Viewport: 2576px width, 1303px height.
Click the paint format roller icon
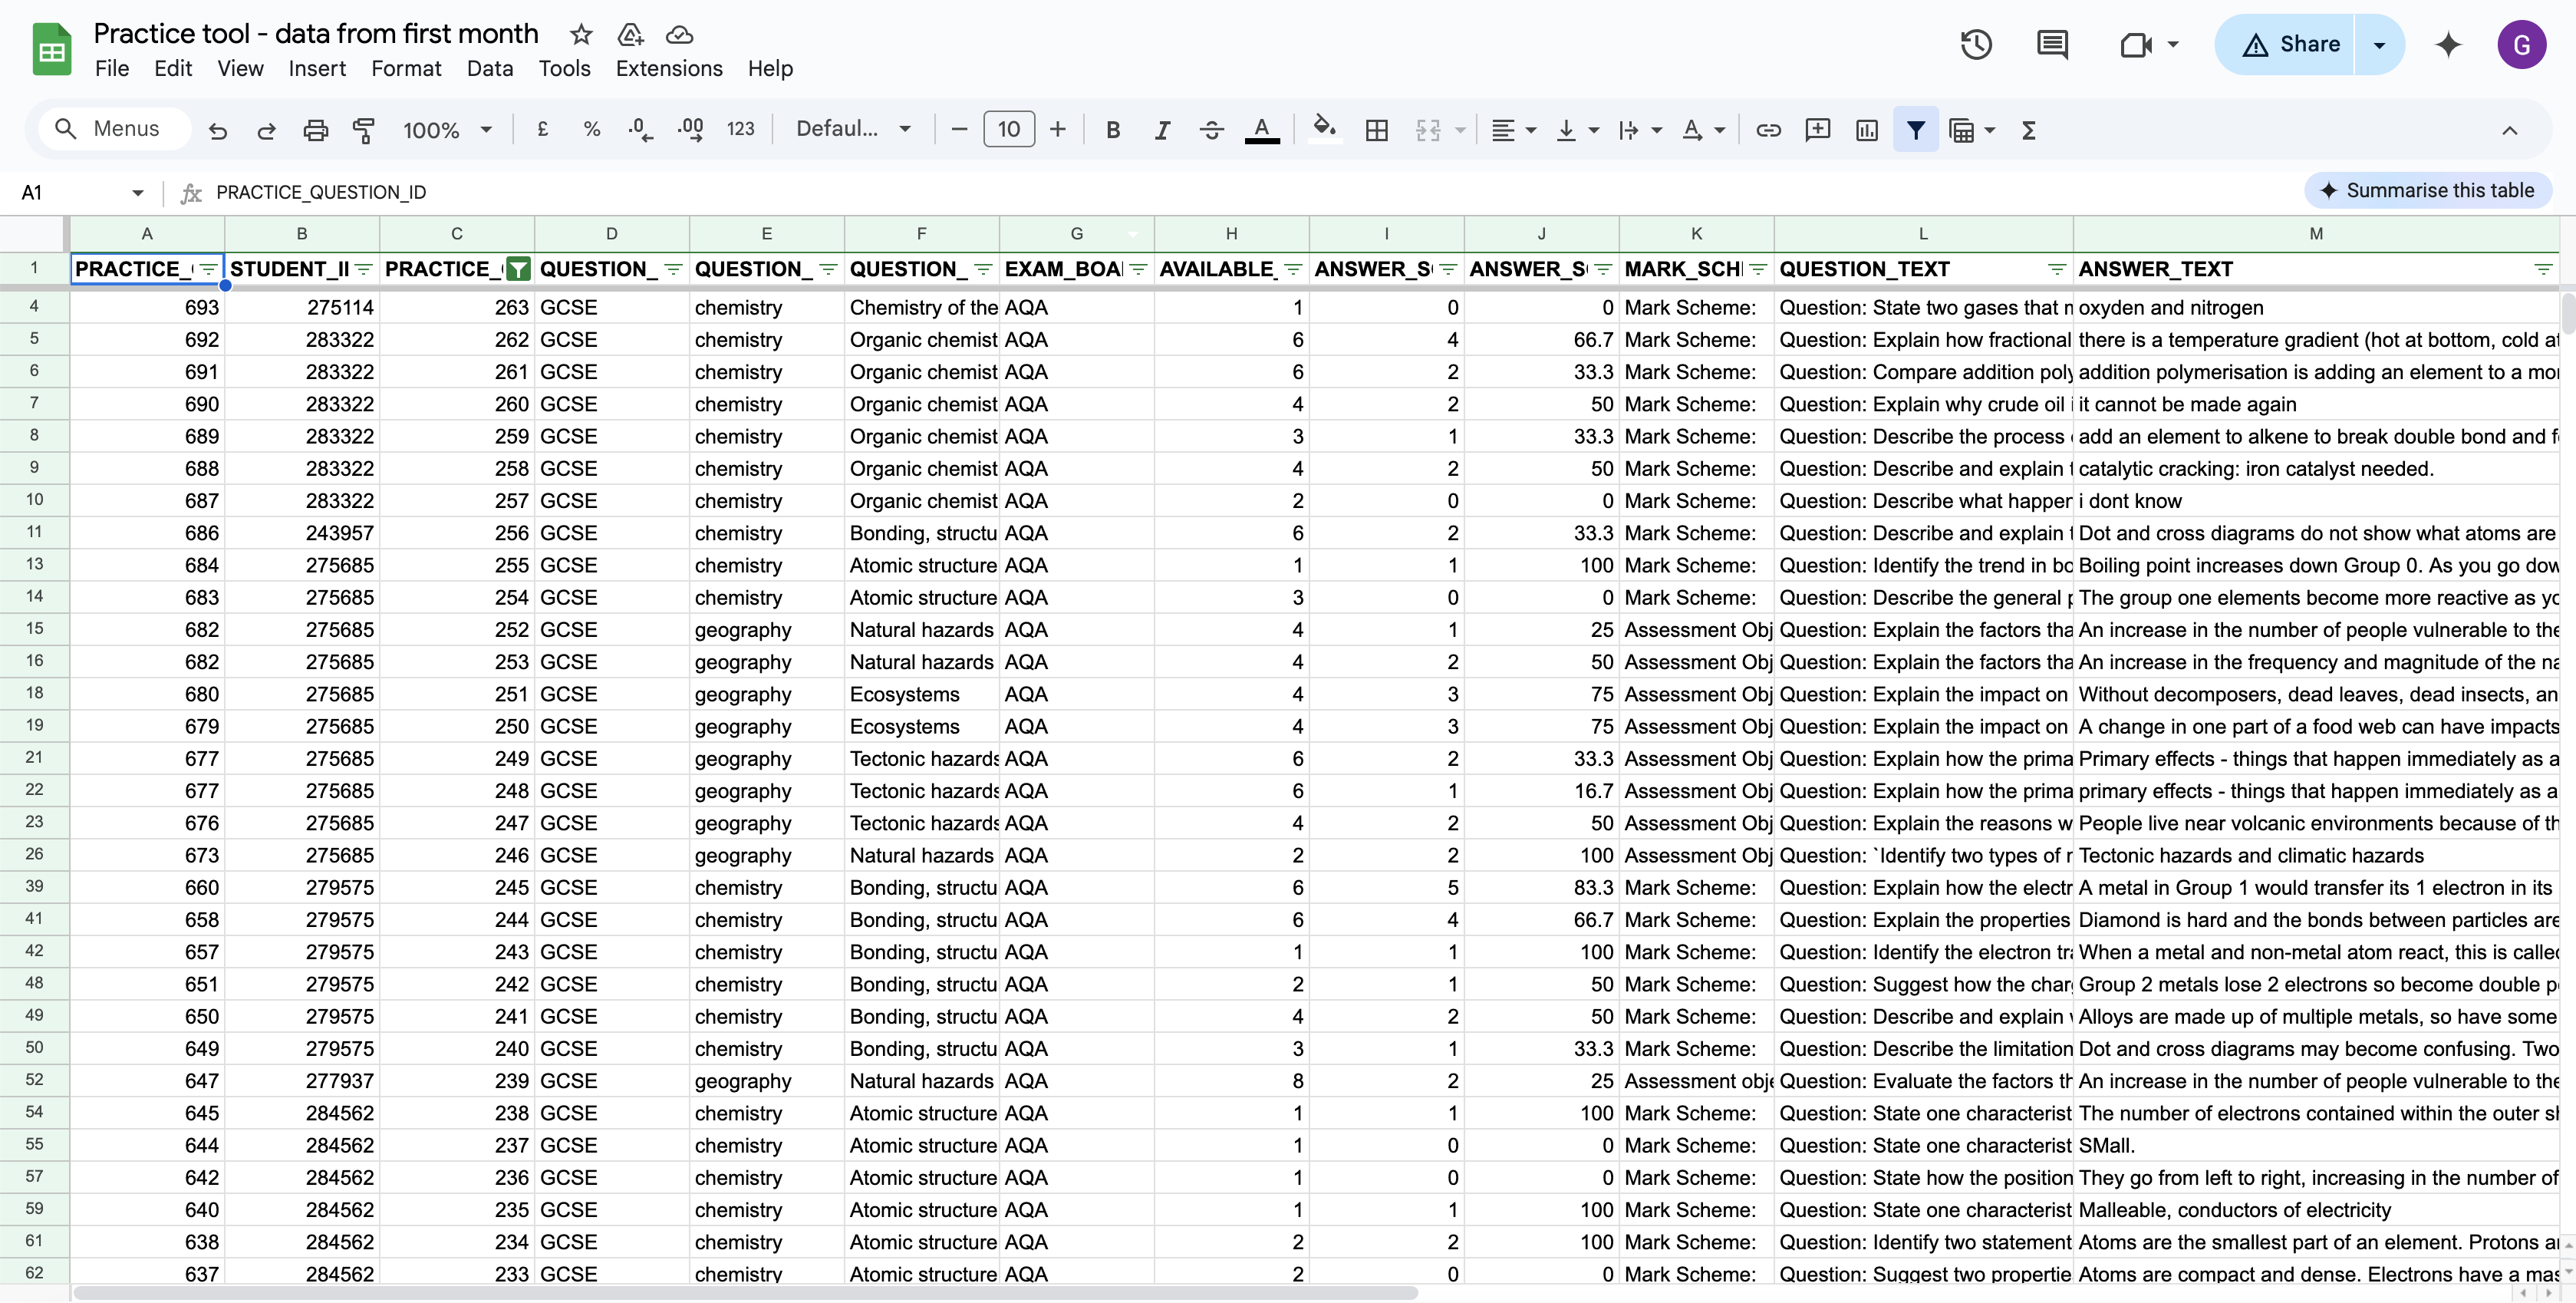pyautogui.click(x=364, y=130)
